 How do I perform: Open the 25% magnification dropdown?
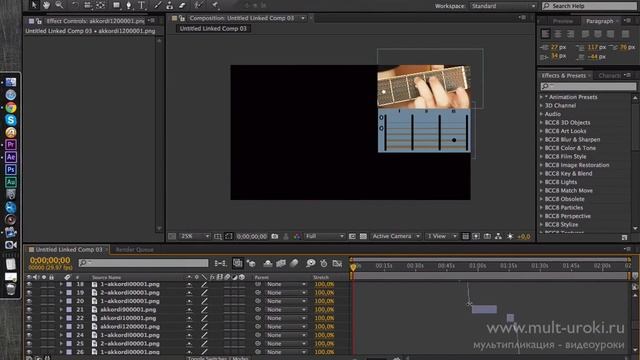pyautogui.click(x=195, y=236)
